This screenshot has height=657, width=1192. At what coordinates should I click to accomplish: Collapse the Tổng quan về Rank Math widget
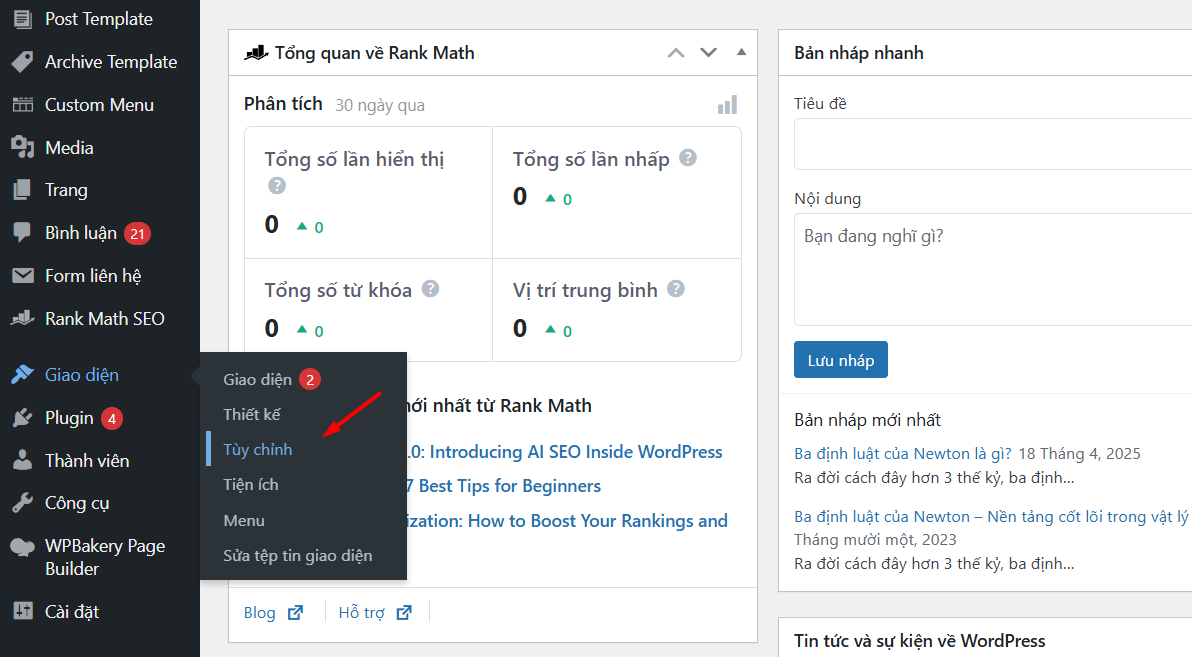(x=740, y=52)
